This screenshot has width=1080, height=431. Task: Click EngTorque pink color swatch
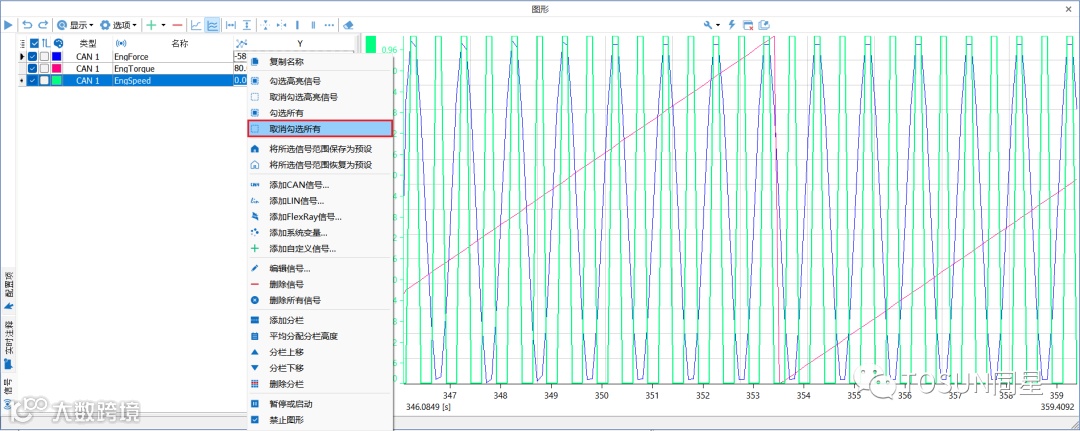57,69
